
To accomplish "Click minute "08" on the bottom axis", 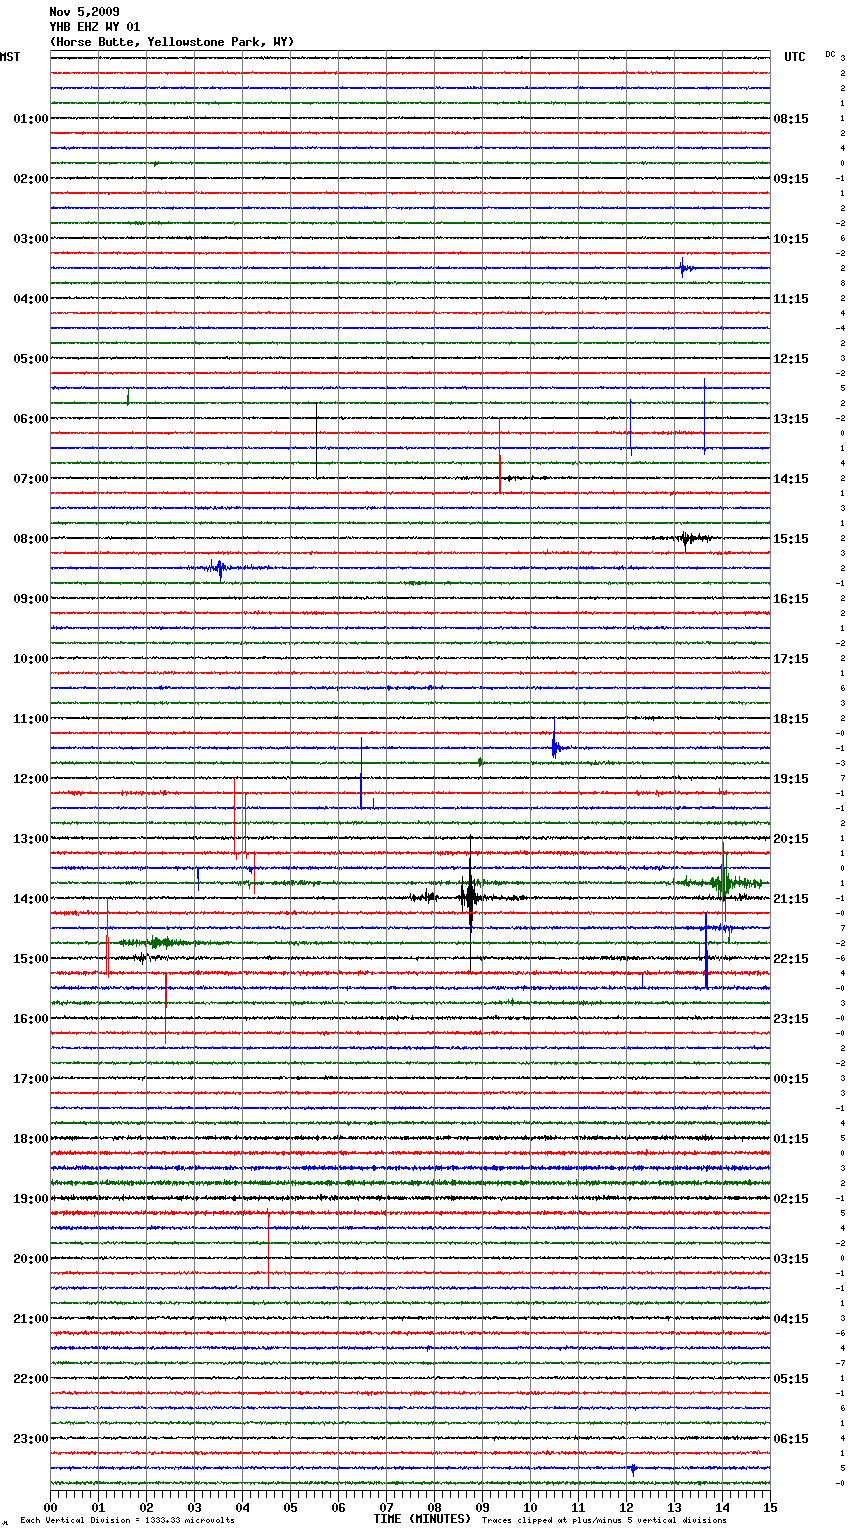I will click(434, 1507).
